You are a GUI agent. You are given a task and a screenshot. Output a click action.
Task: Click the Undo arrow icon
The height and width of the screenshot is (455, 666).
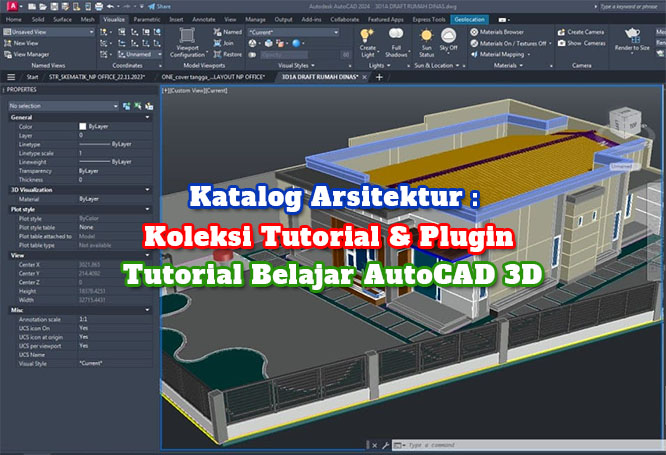(x=110, y=6)
